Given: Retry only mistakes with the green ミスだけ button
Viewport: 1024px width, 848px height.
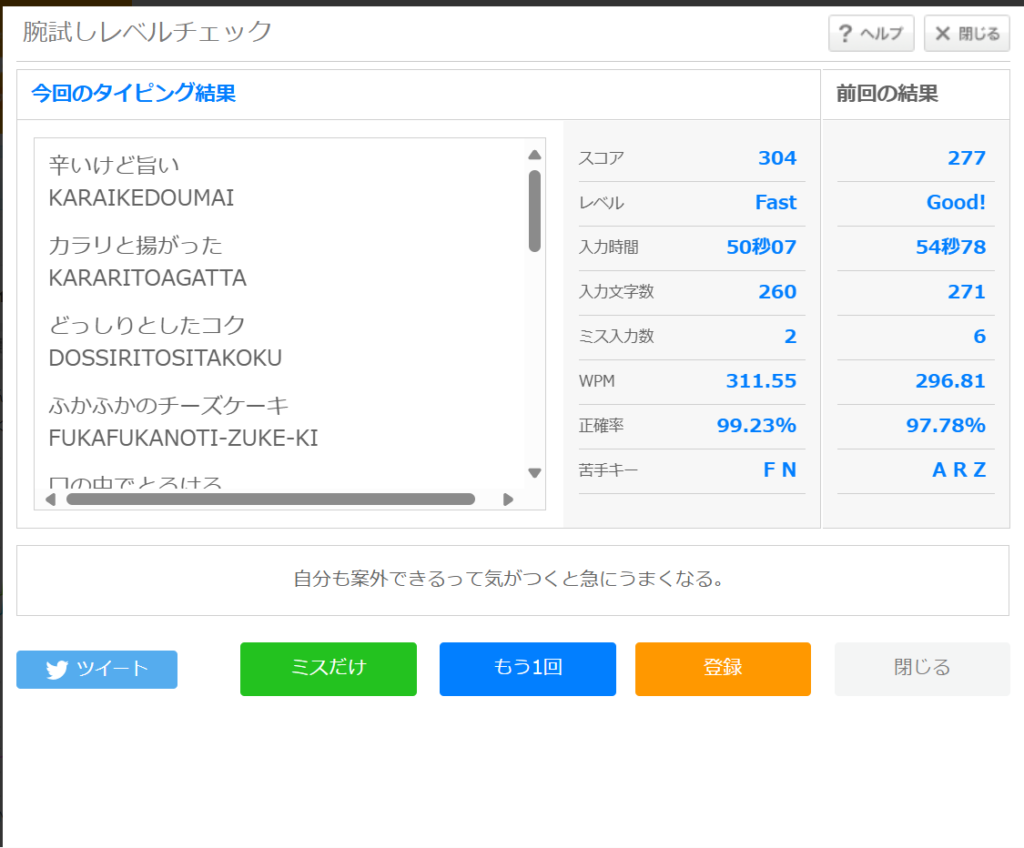Looking at the screenshot, I should (328, 668).
